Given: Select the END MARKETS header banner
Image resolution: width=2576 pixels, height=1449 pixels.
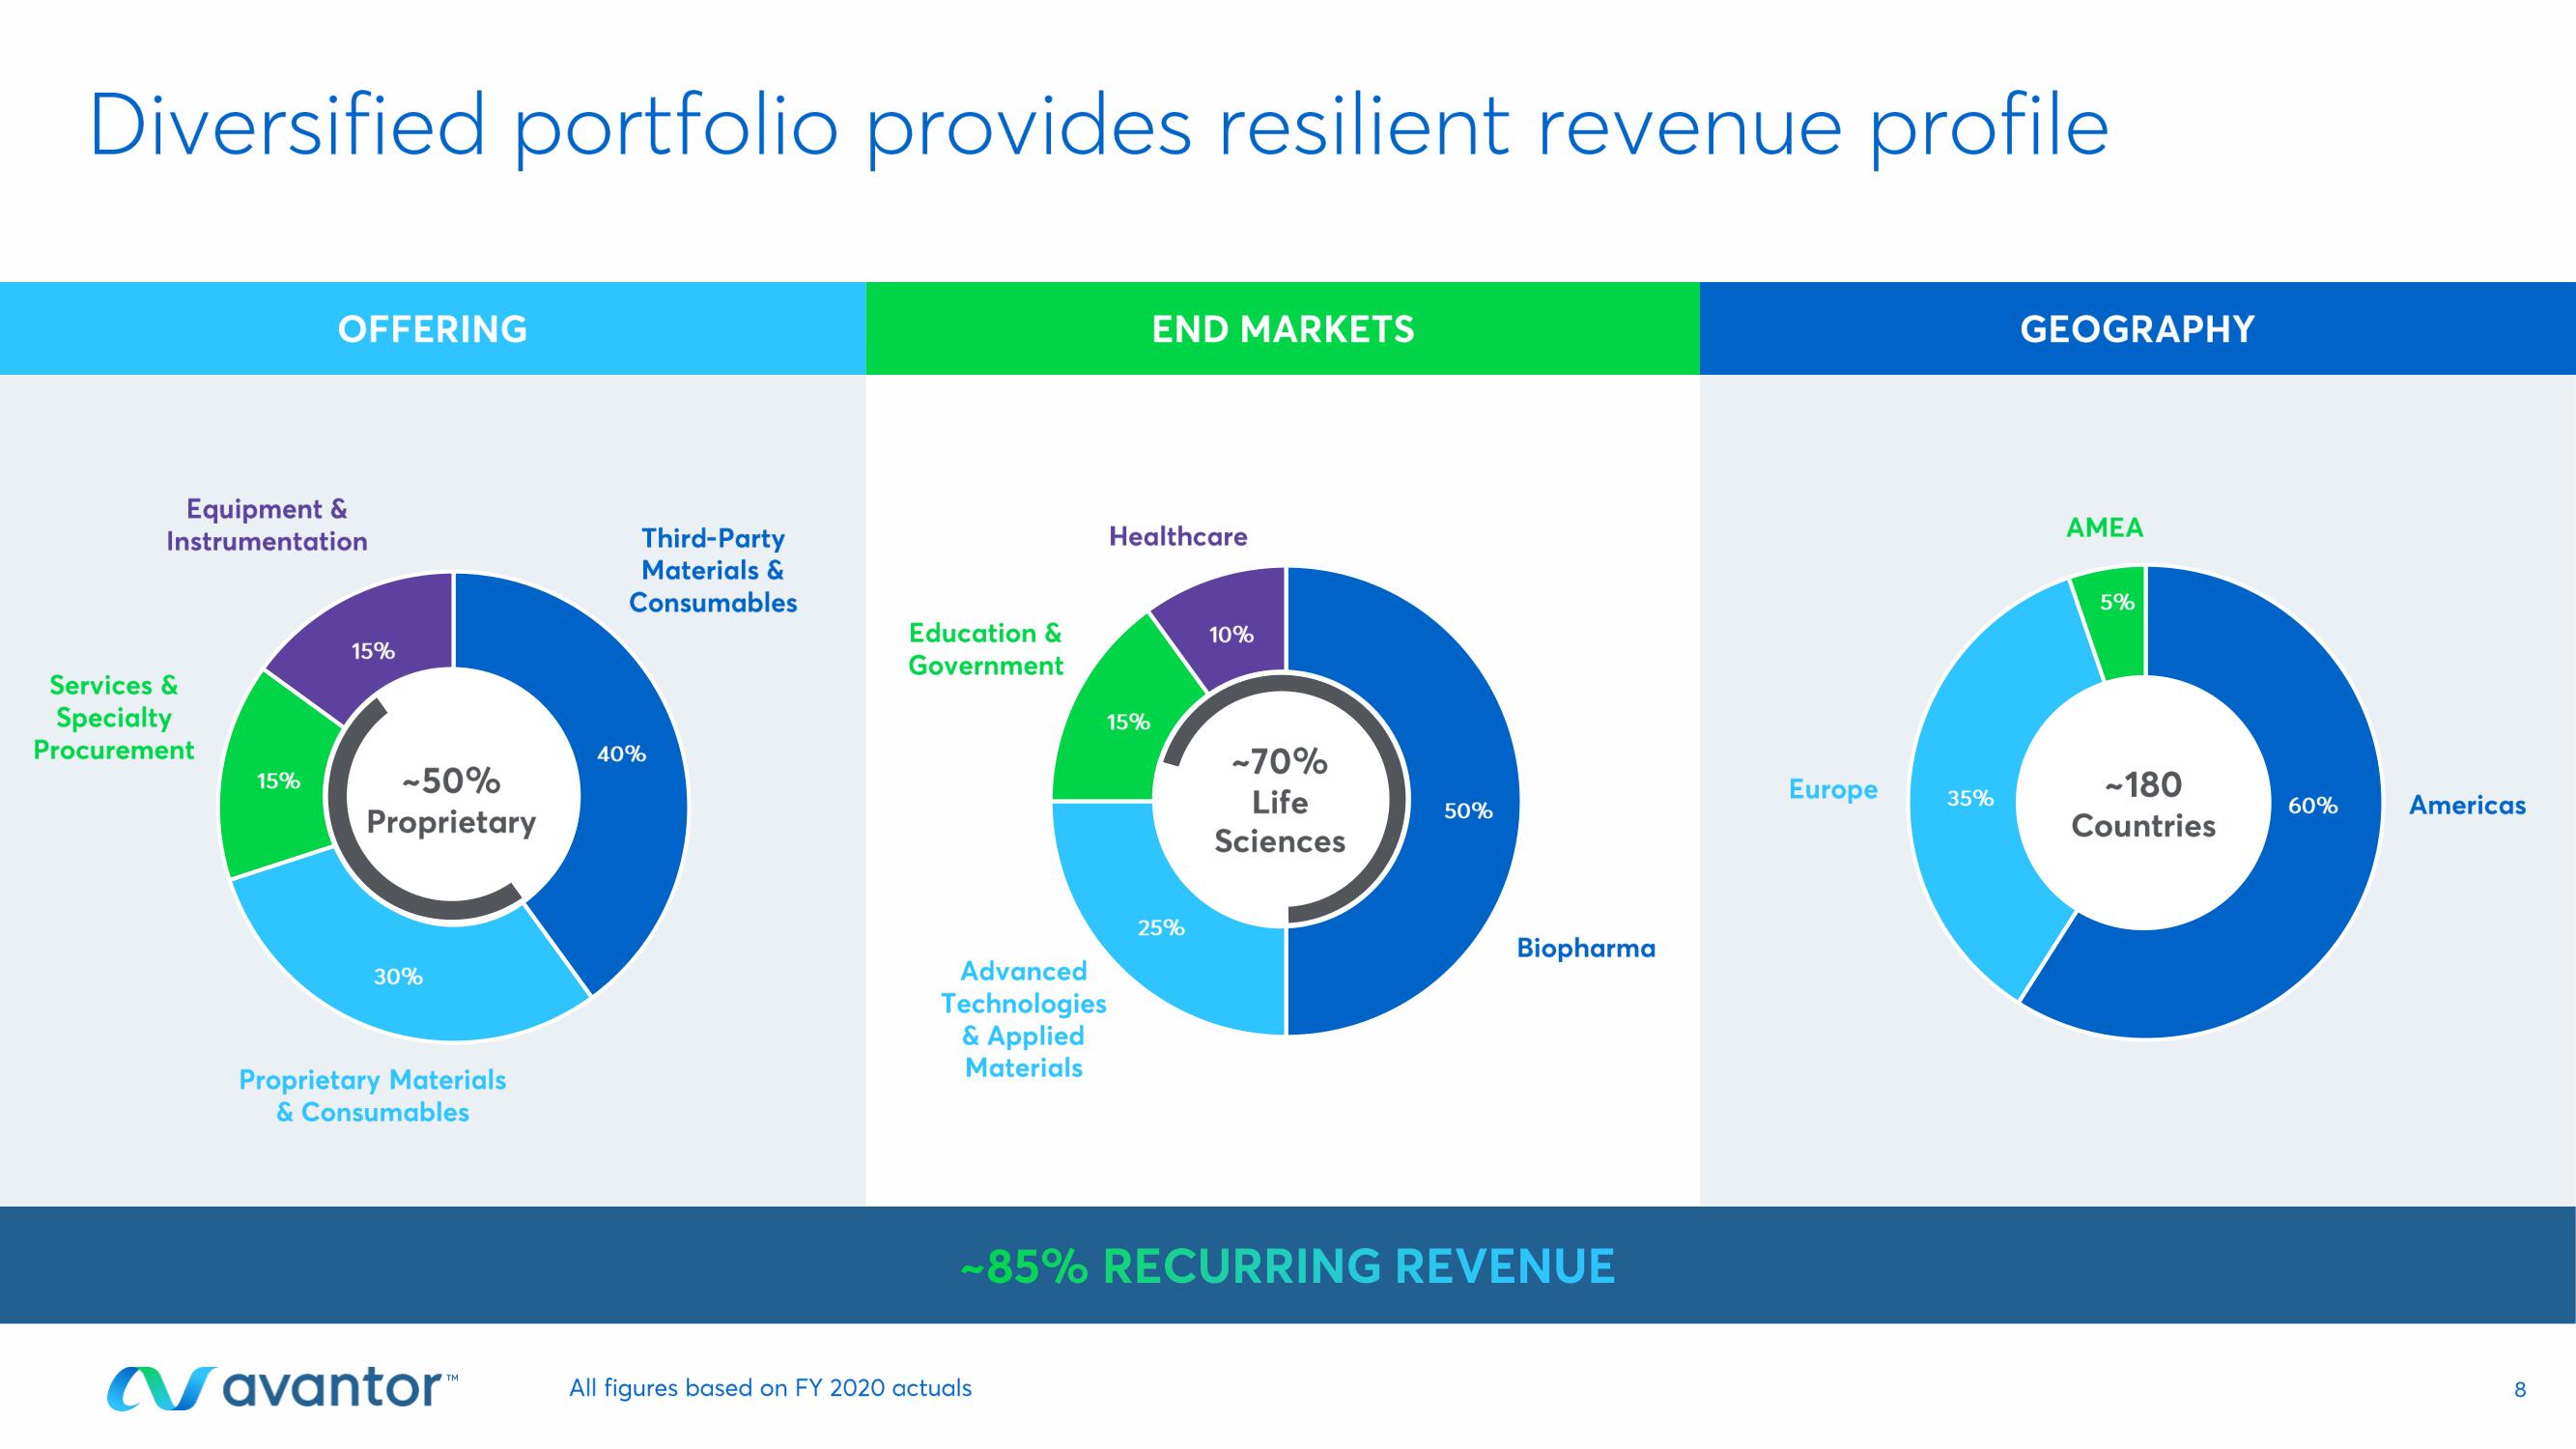Looking at the screenshot, I should pos(1283,328).
